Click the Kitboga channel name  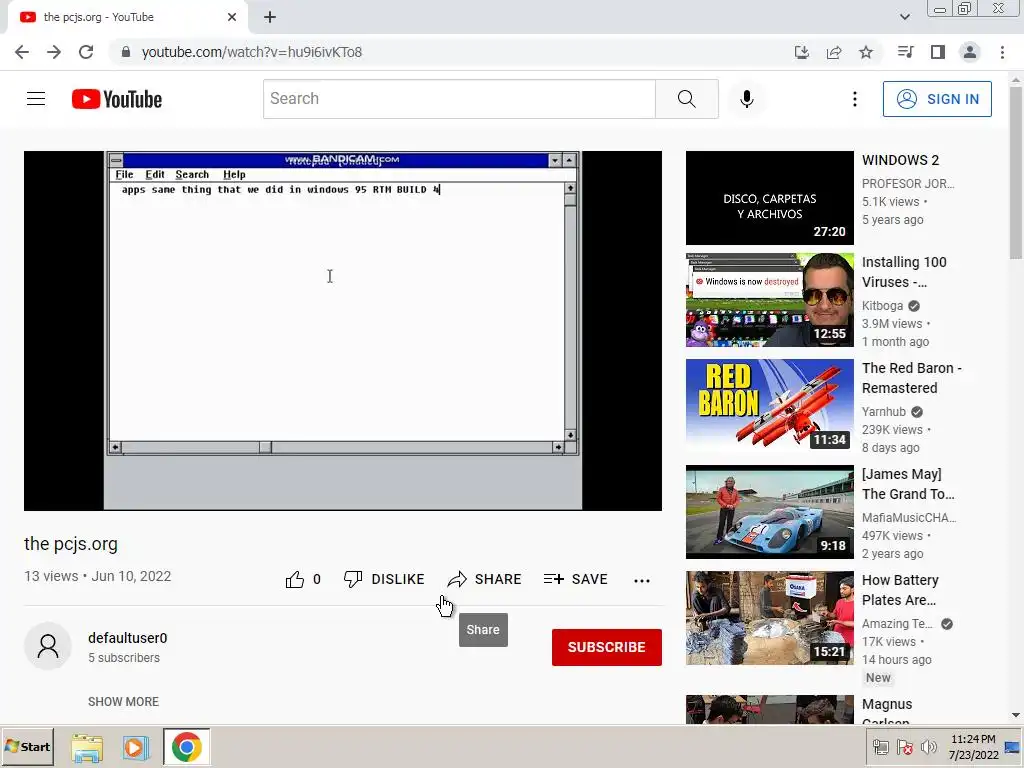(x=882, y=306)
